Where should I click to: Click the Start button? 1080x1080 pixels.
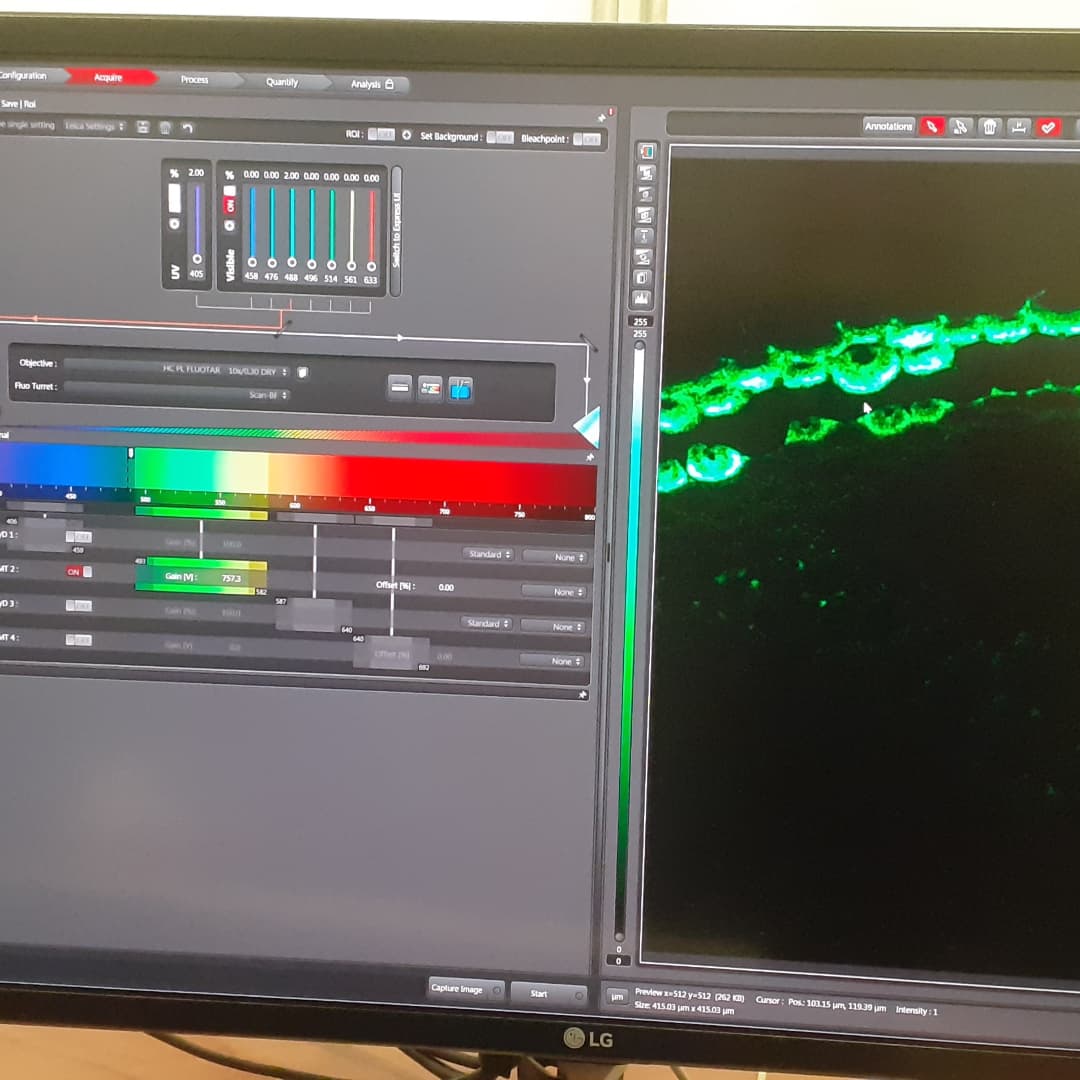click(548, 993)
